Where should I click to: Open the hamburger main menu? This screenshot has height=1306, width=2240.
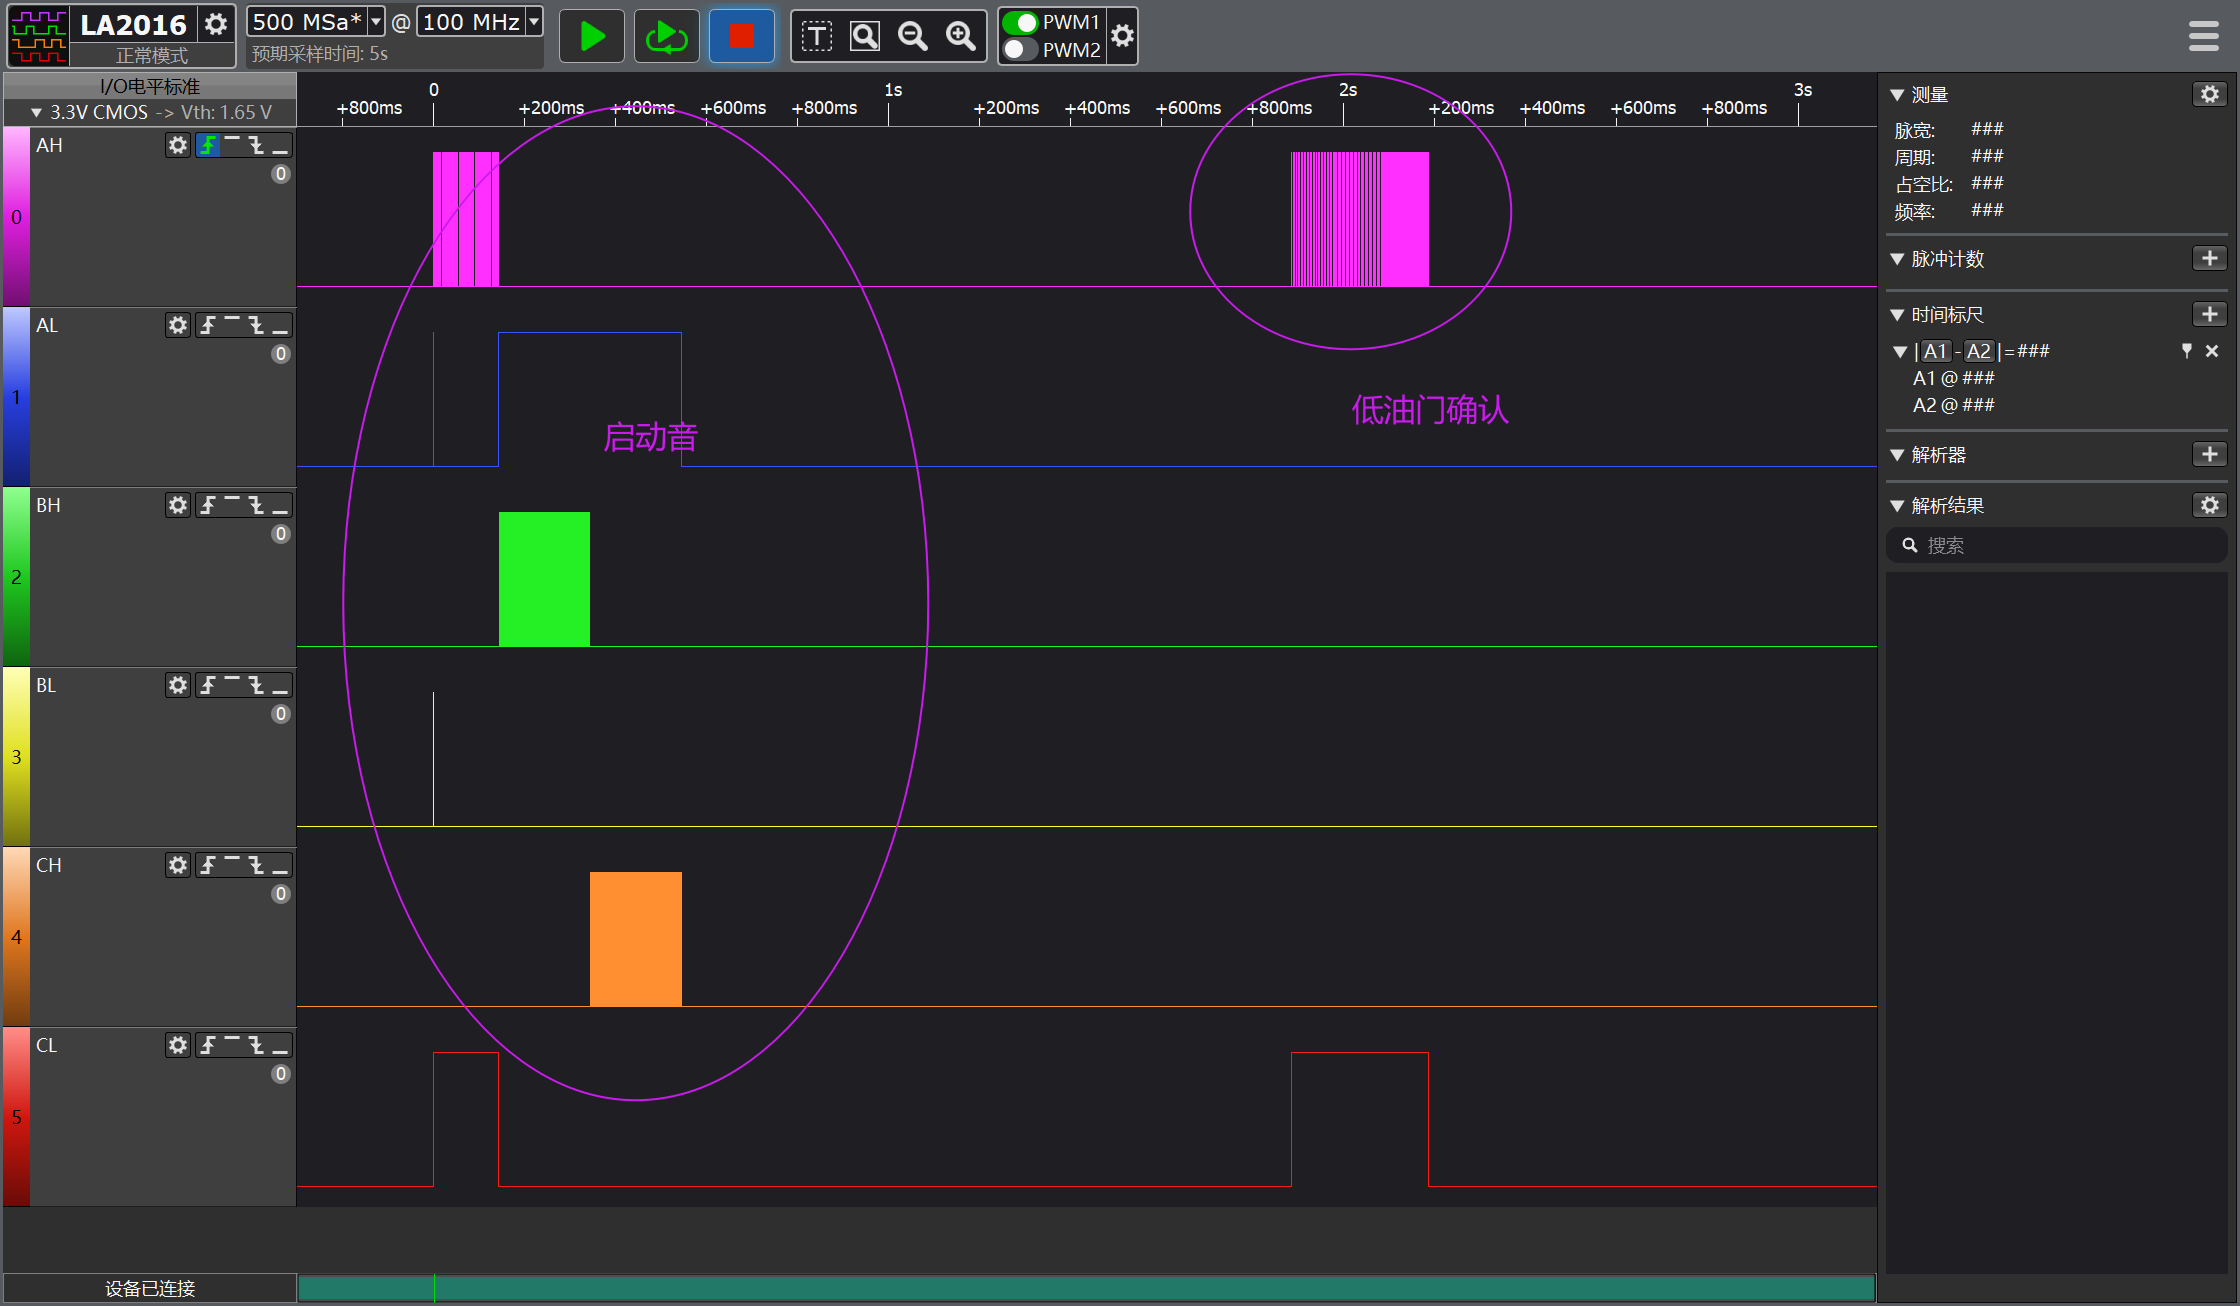[x=2203, y=37]
